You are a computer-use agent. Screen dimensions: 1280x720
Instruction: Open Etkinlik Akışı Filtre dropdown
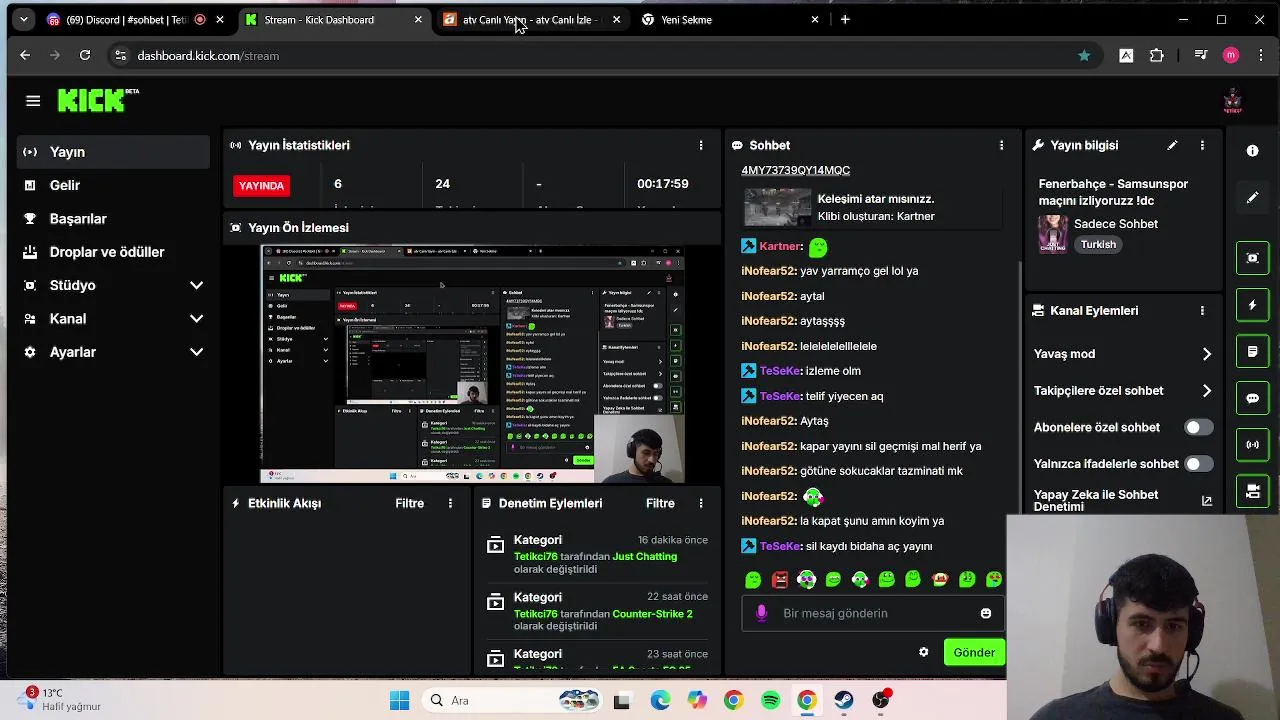tap(409, 503)
